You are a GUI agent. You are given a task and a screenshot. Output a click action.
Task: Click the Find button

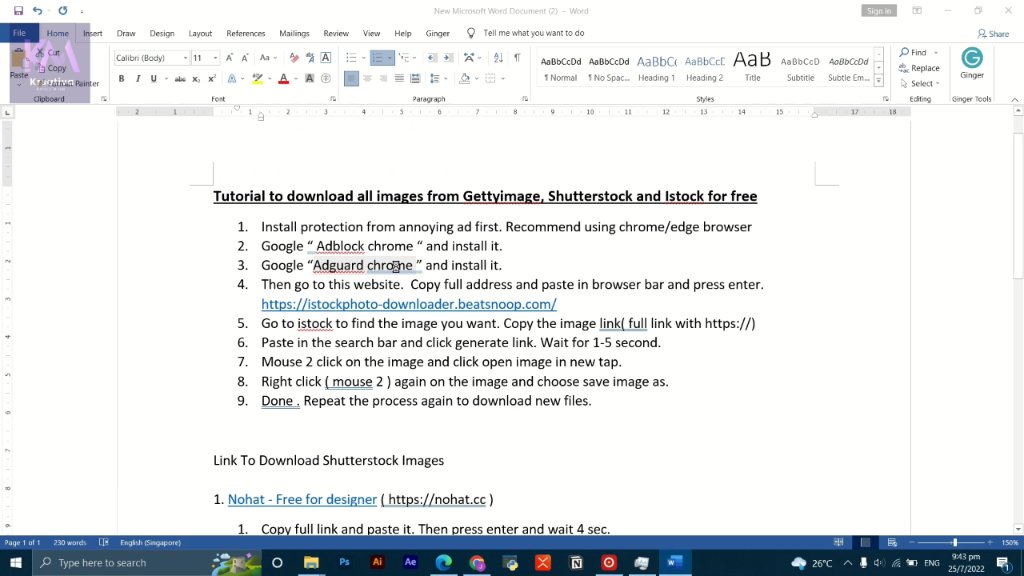pyautogui.click(x=914, y=52)
